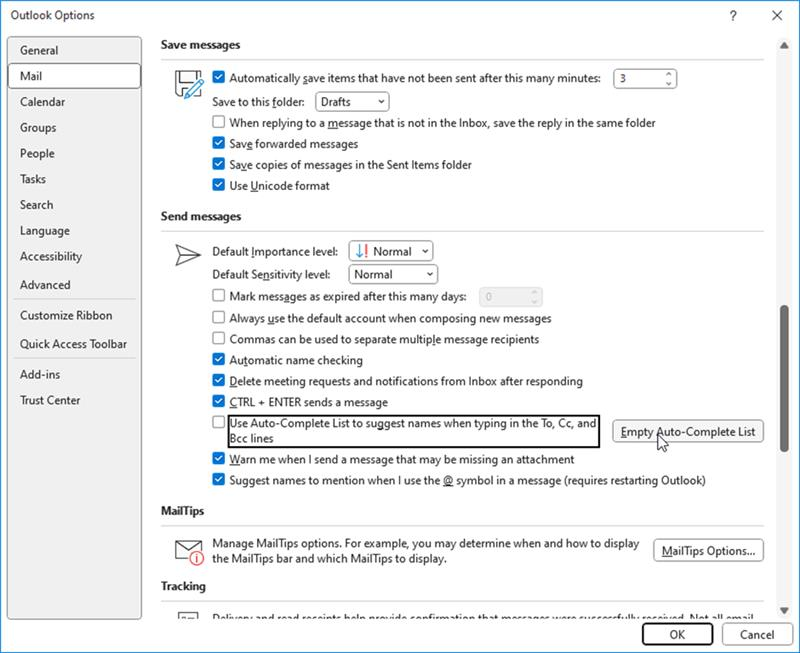Open MailTips Options button
This screenshot has width=800, height=653.
pos(708,551)
